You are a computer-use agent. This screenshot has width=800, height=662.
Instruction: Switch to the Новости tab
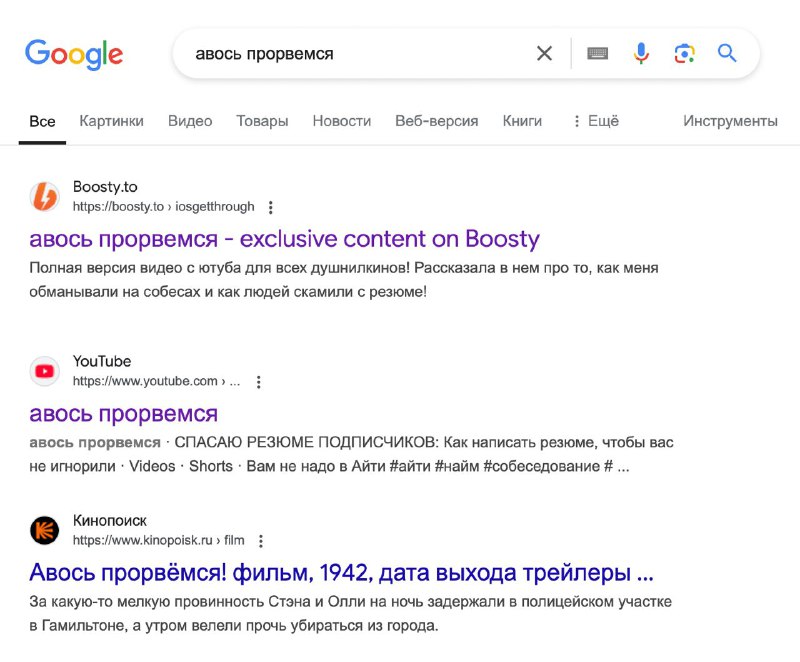coord(341,121)
